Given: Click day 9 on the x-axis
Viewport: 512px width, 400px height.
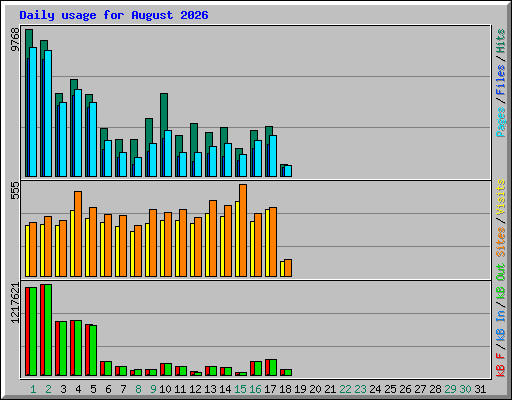Looking at the screenshot, I should tap(153, 389).
